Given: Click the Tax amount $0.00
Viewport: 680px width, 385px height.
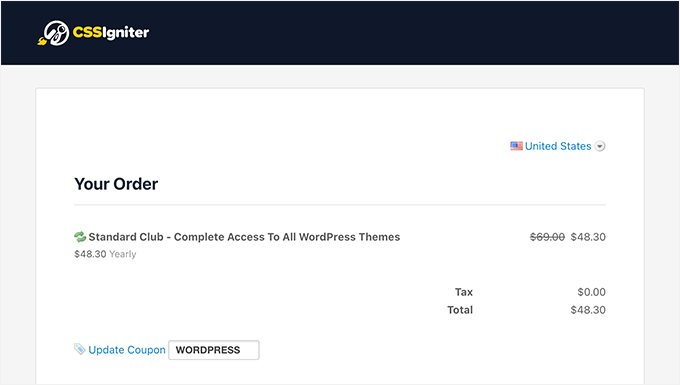Looking at the screenshot, I should point(592,292).
